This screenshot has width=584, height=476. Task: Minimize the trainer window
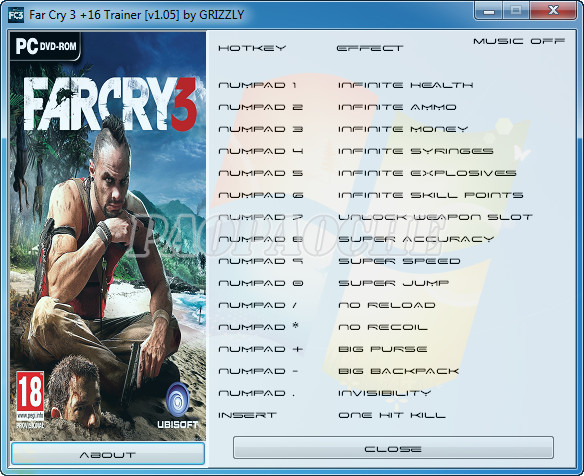point(489,11)
